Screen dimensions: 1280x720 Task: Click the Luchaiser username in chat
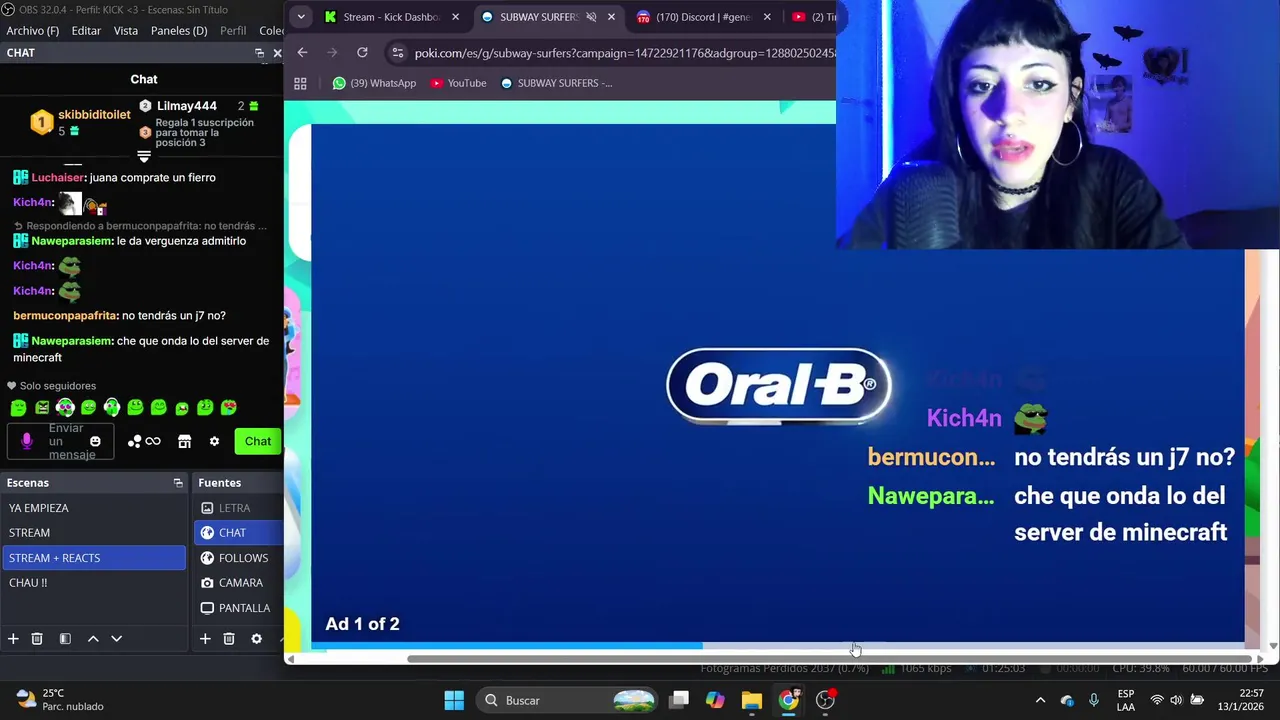pos(58,178)
